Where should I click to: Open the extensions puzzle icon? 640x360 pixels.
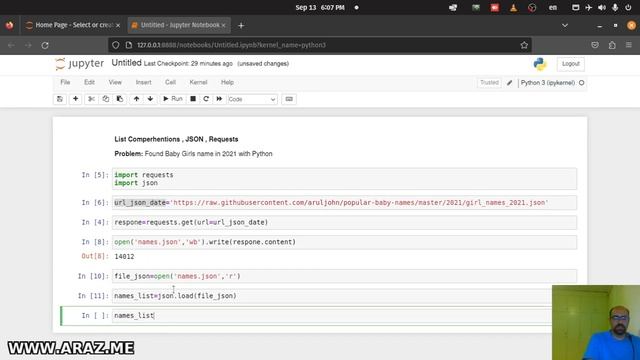point(612,45)
